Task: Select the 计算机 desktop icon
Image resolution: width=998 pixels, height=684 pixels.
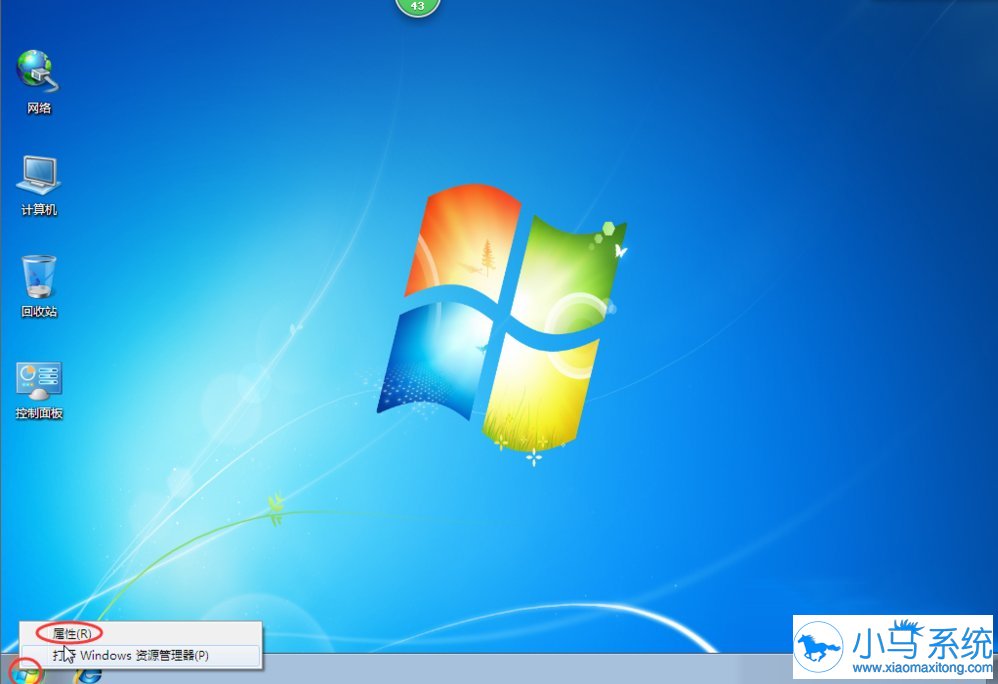Action: [38, 185]
